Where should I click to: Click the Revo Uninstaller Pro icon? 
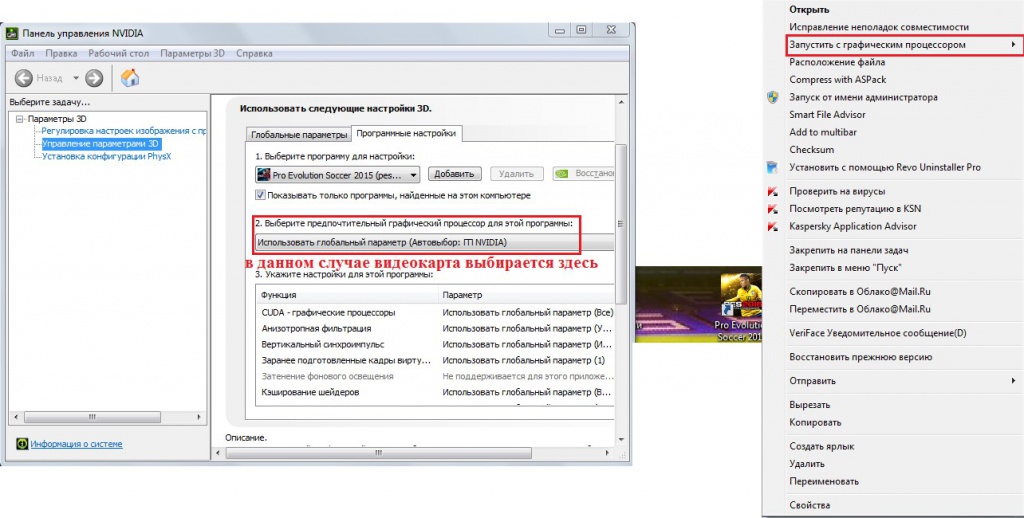tap(773, 167)
